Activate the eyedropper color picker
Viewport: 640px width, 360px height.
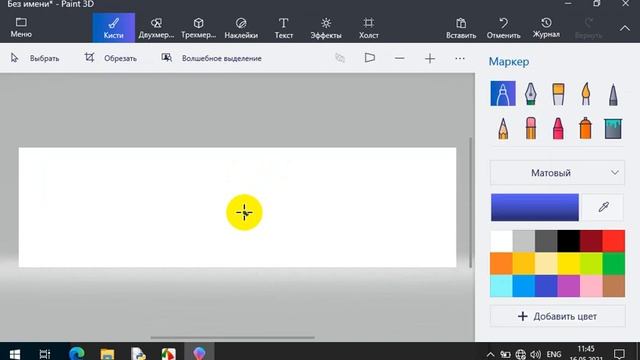(x=603, y=207)
